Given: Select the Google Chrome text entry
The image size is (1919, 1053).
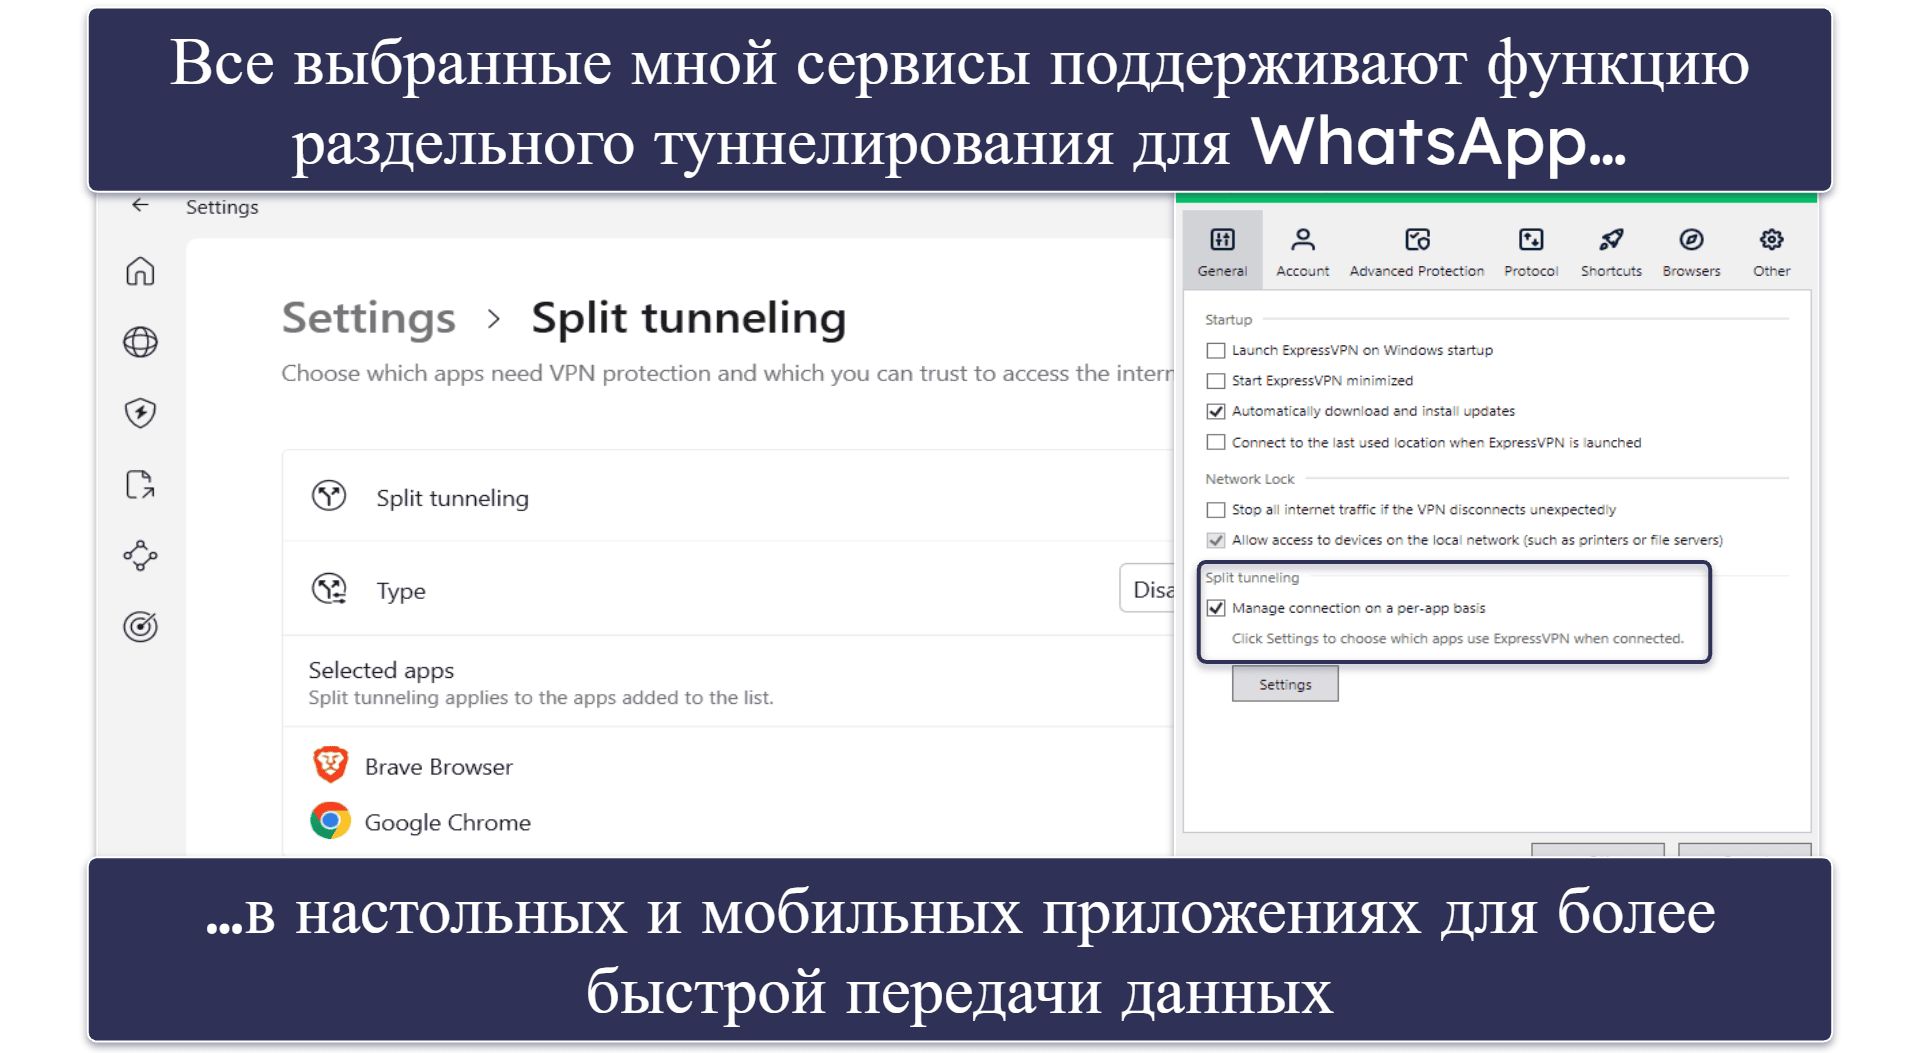Looking at the screenshot, I should [447, 823].
